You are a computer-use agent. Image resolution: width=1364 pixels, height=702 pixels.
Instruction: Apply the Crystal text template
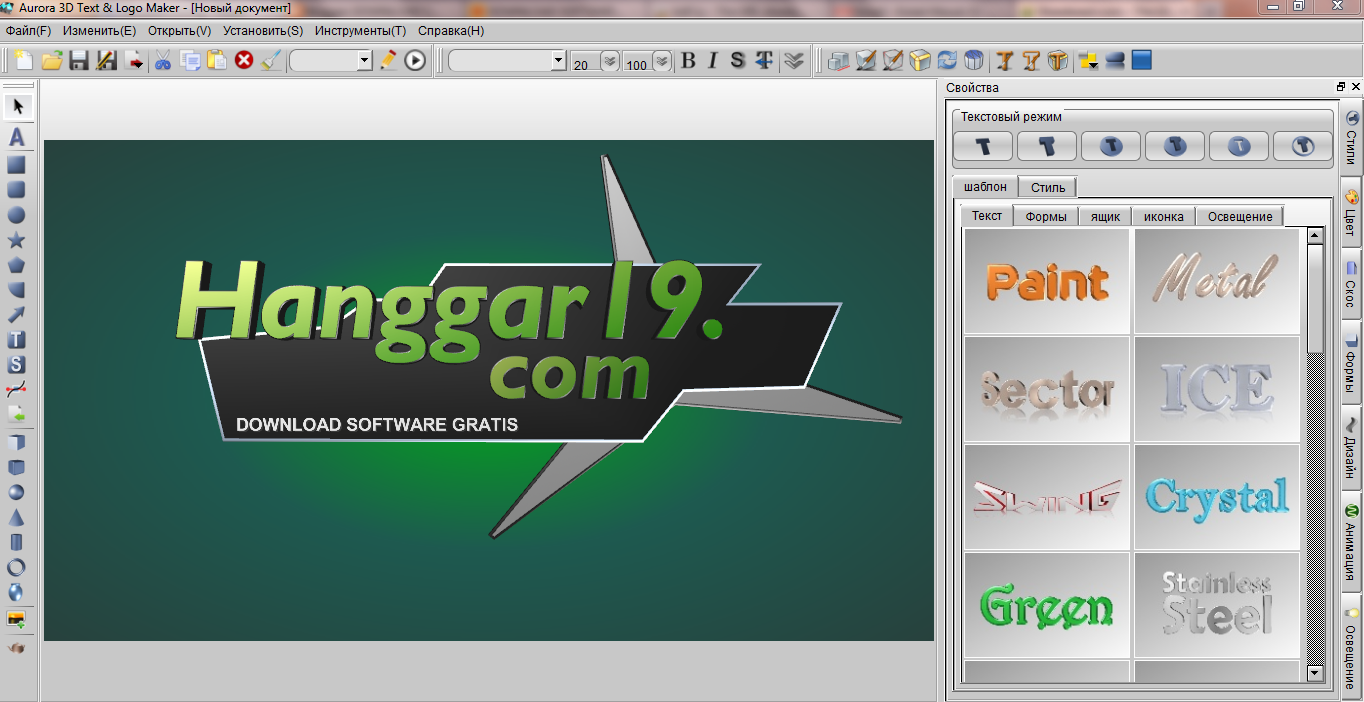1217,497
